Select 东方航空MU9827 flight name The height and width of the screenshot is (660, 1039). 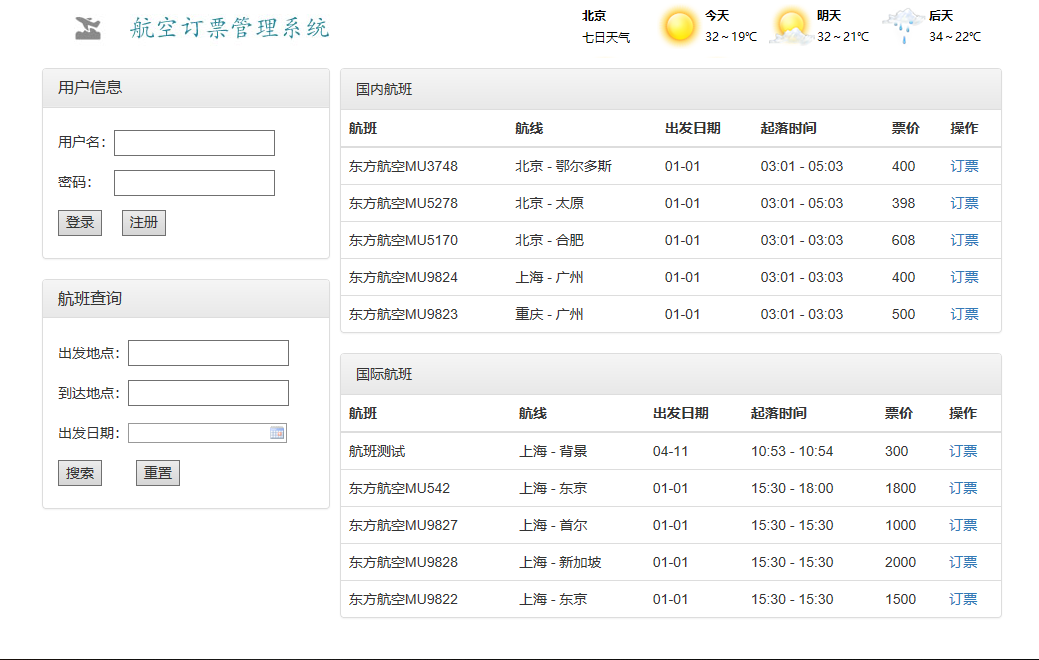click(403, 525)
